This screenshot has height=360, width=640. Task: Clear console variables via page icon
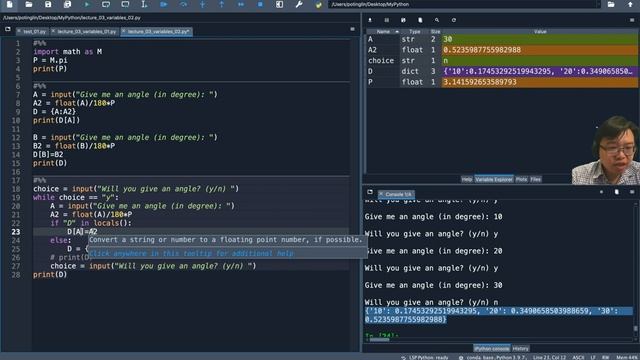coord(616,192)
